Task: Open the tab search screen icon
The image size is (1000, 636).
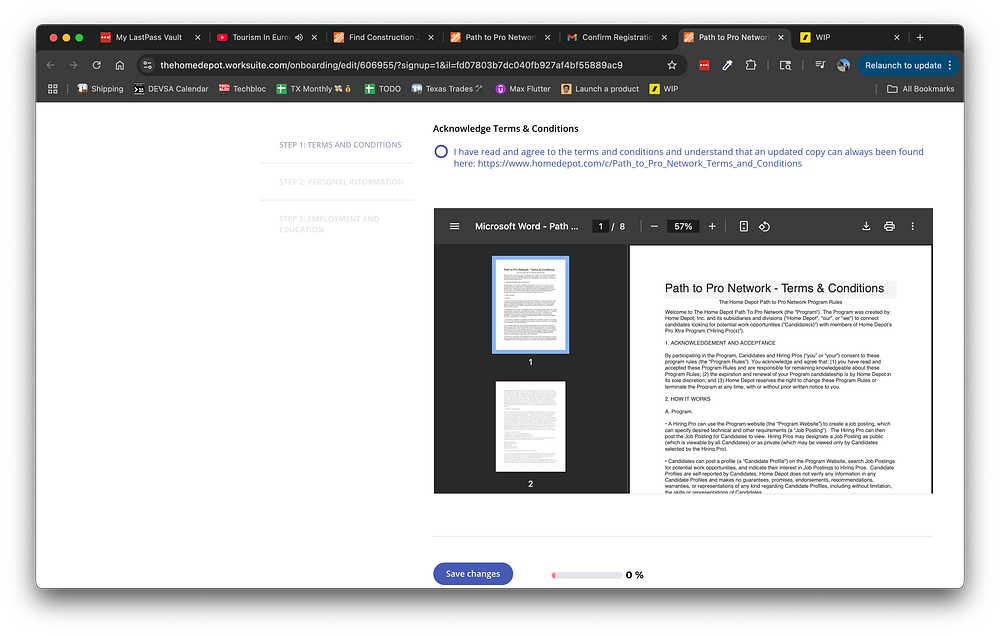Action: coord(785,65)
